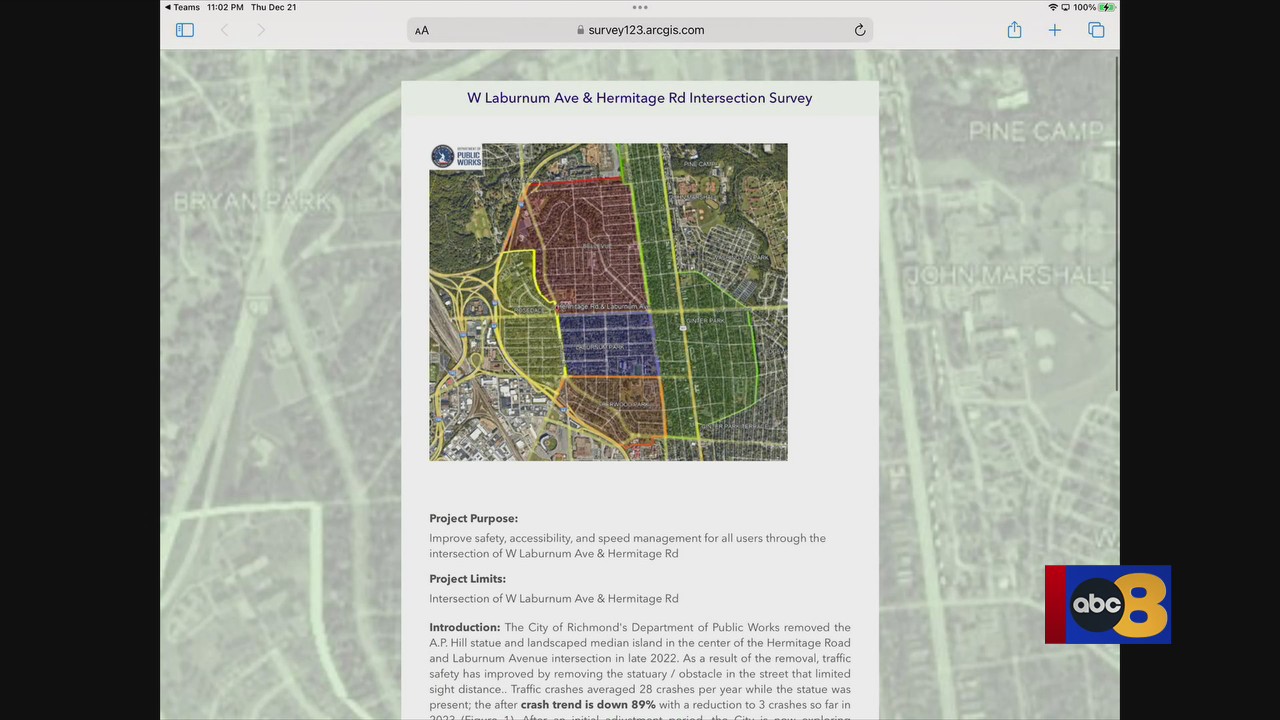Click the Public Works logo on map

pyautogui.click(x=457, y=156)
